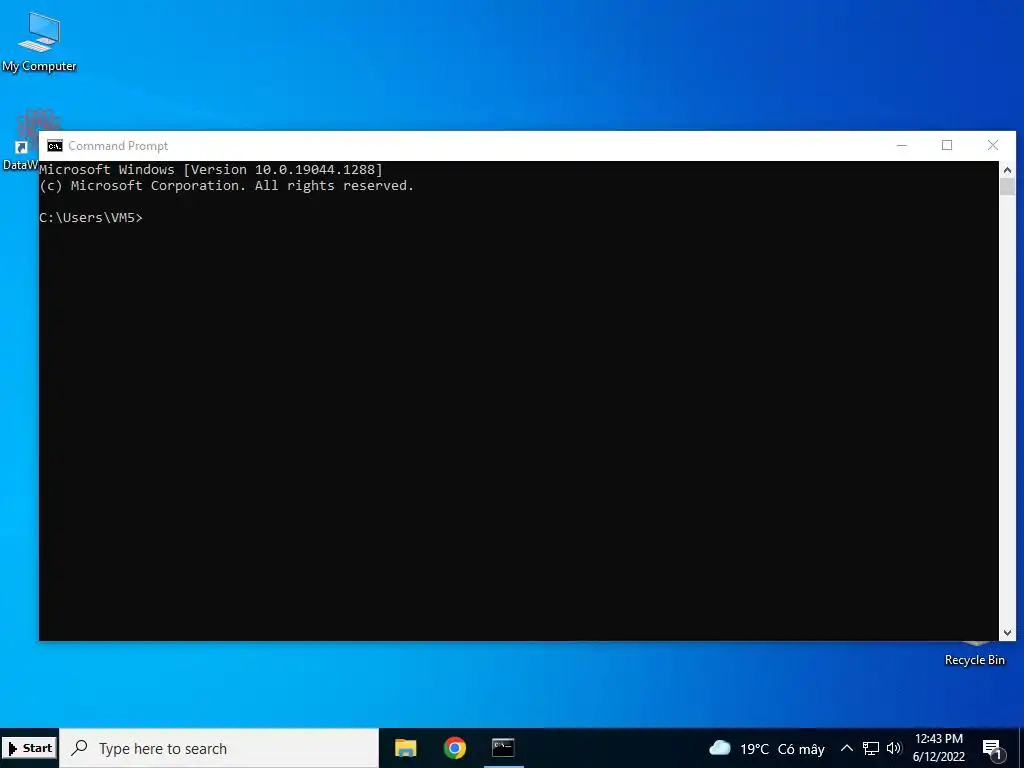Click the Command Prompt scrollbar thumb
This screenshot has height=768, width=1024.
click(x=1007, y=186)
